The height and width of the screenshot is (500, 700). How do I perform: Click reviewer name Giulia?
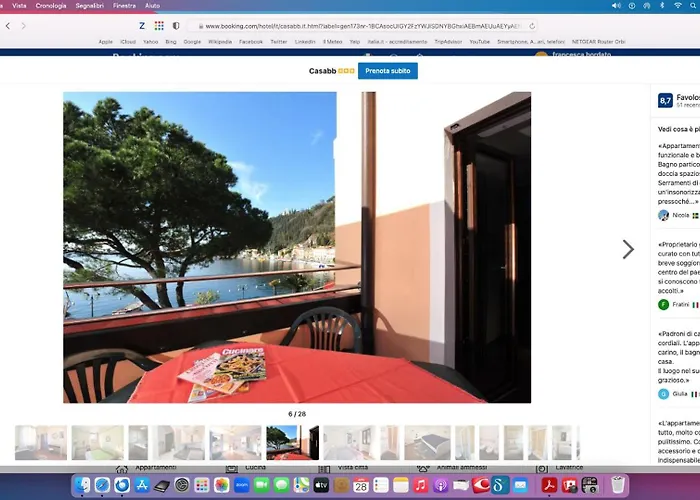pos(680,394)
